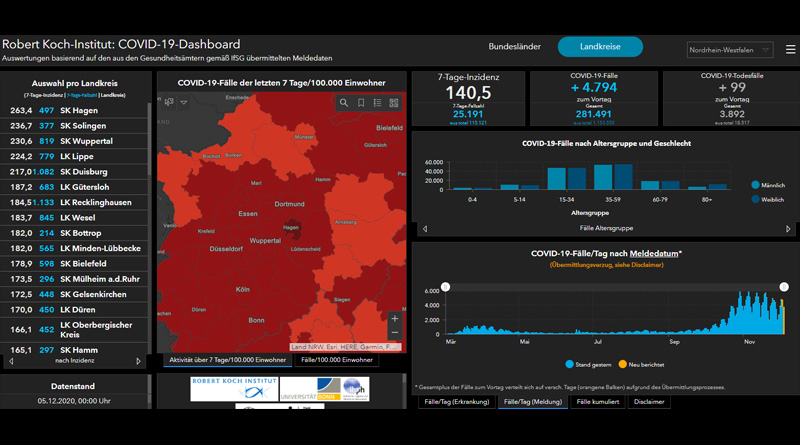Switch to Bundesländer view
800x445 pixels.
514,46
